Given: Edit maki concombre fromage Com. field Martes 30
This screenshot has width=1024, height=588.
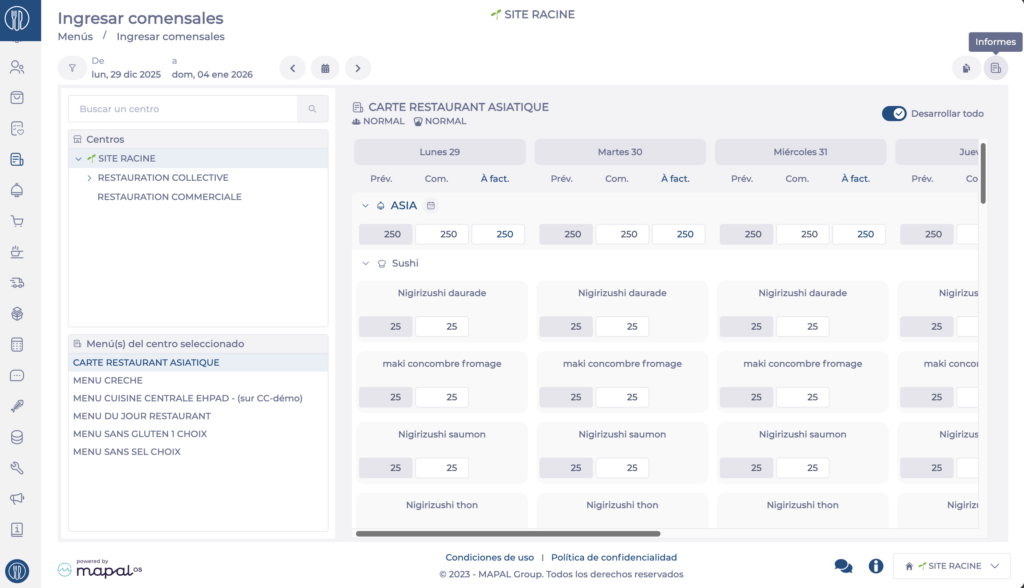Looking at the screenshot, I should tap(622, 397).
